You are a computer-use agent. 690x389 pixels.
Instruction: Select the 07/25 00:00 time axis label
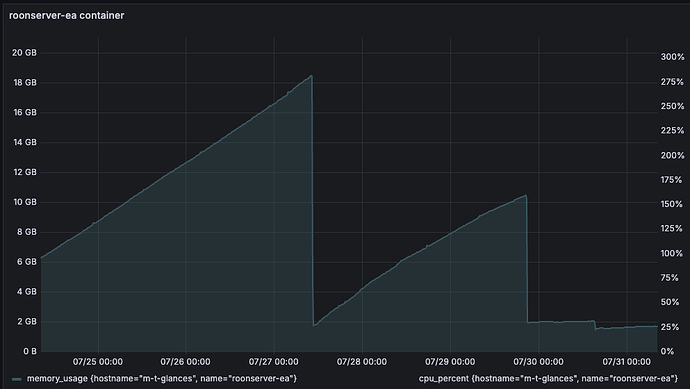click(x=98, y=362)
